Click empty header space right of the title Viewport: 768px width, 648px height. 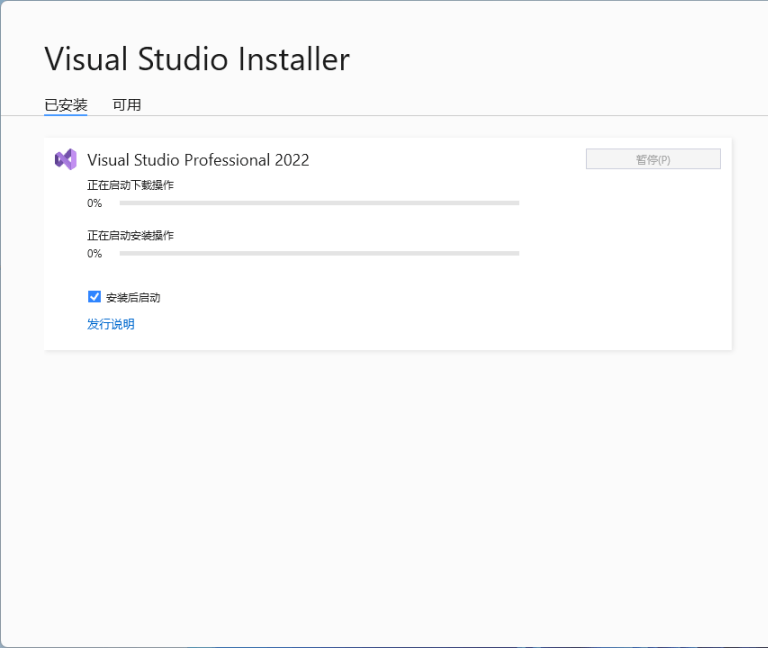[560, 59]
